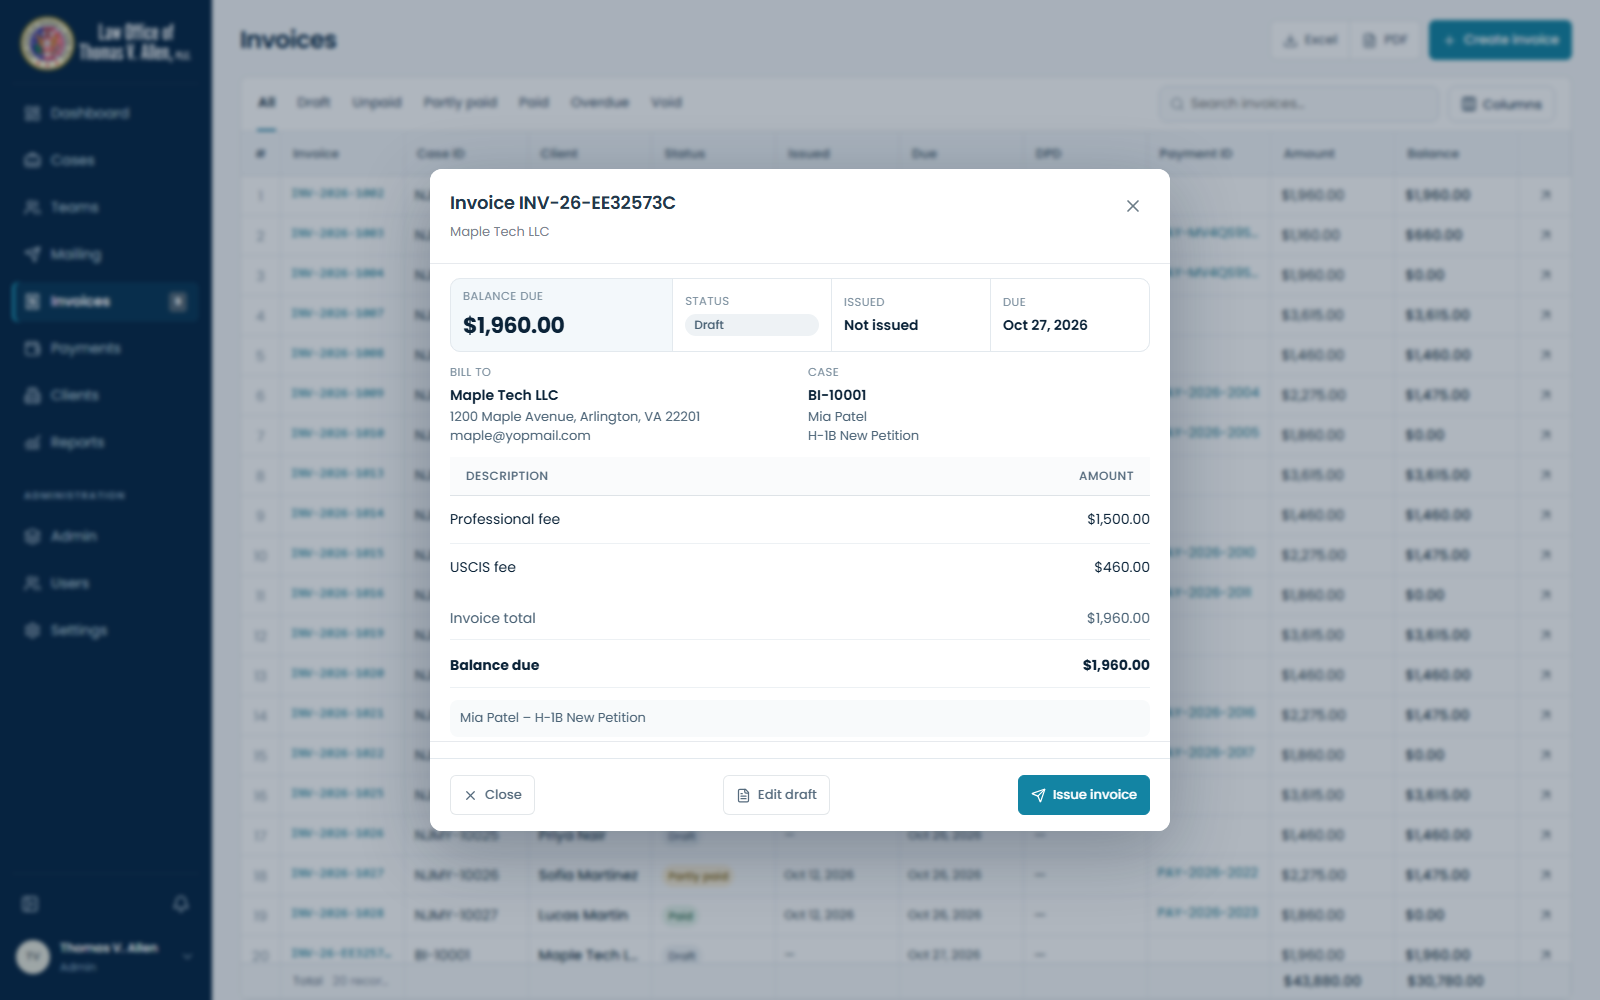Click the Issue invoice button
This screenshot has height=1000, width=1600.
(1084, 795)
